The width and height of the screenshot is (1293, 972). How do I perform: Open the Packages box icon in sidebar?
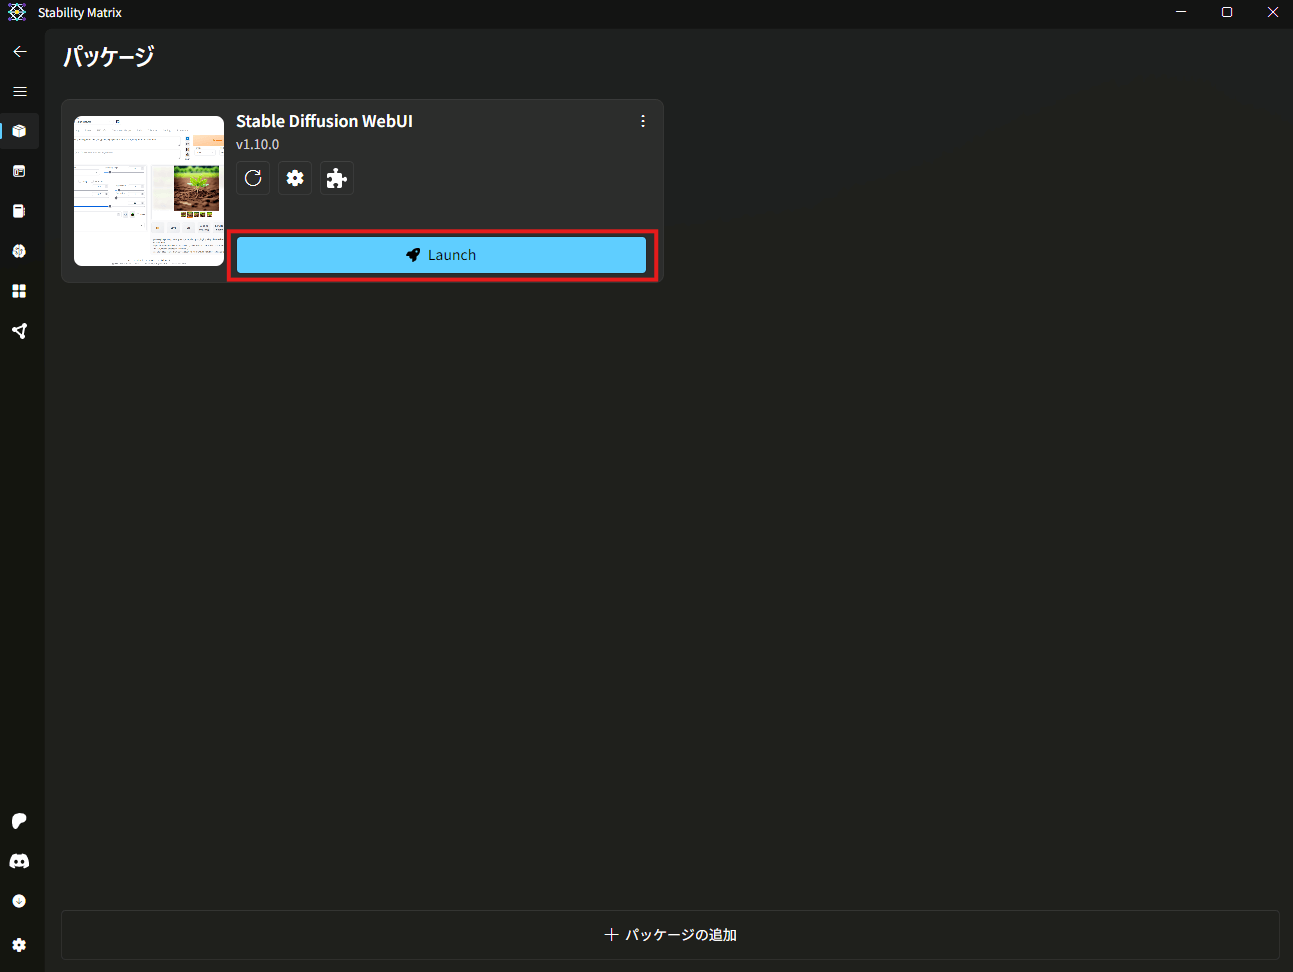coord(19,131)
